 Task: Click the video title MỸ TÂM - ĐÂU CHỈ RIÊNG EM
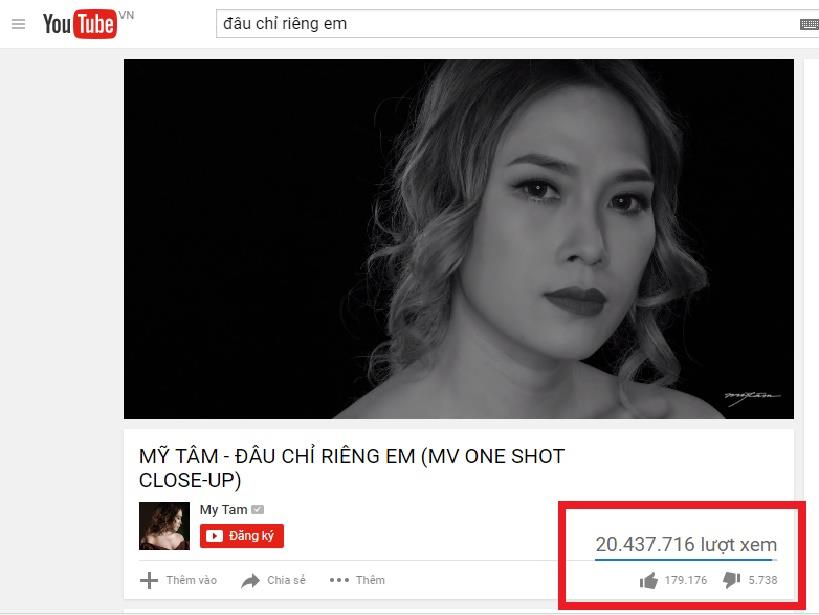click(x=352, y=468)
